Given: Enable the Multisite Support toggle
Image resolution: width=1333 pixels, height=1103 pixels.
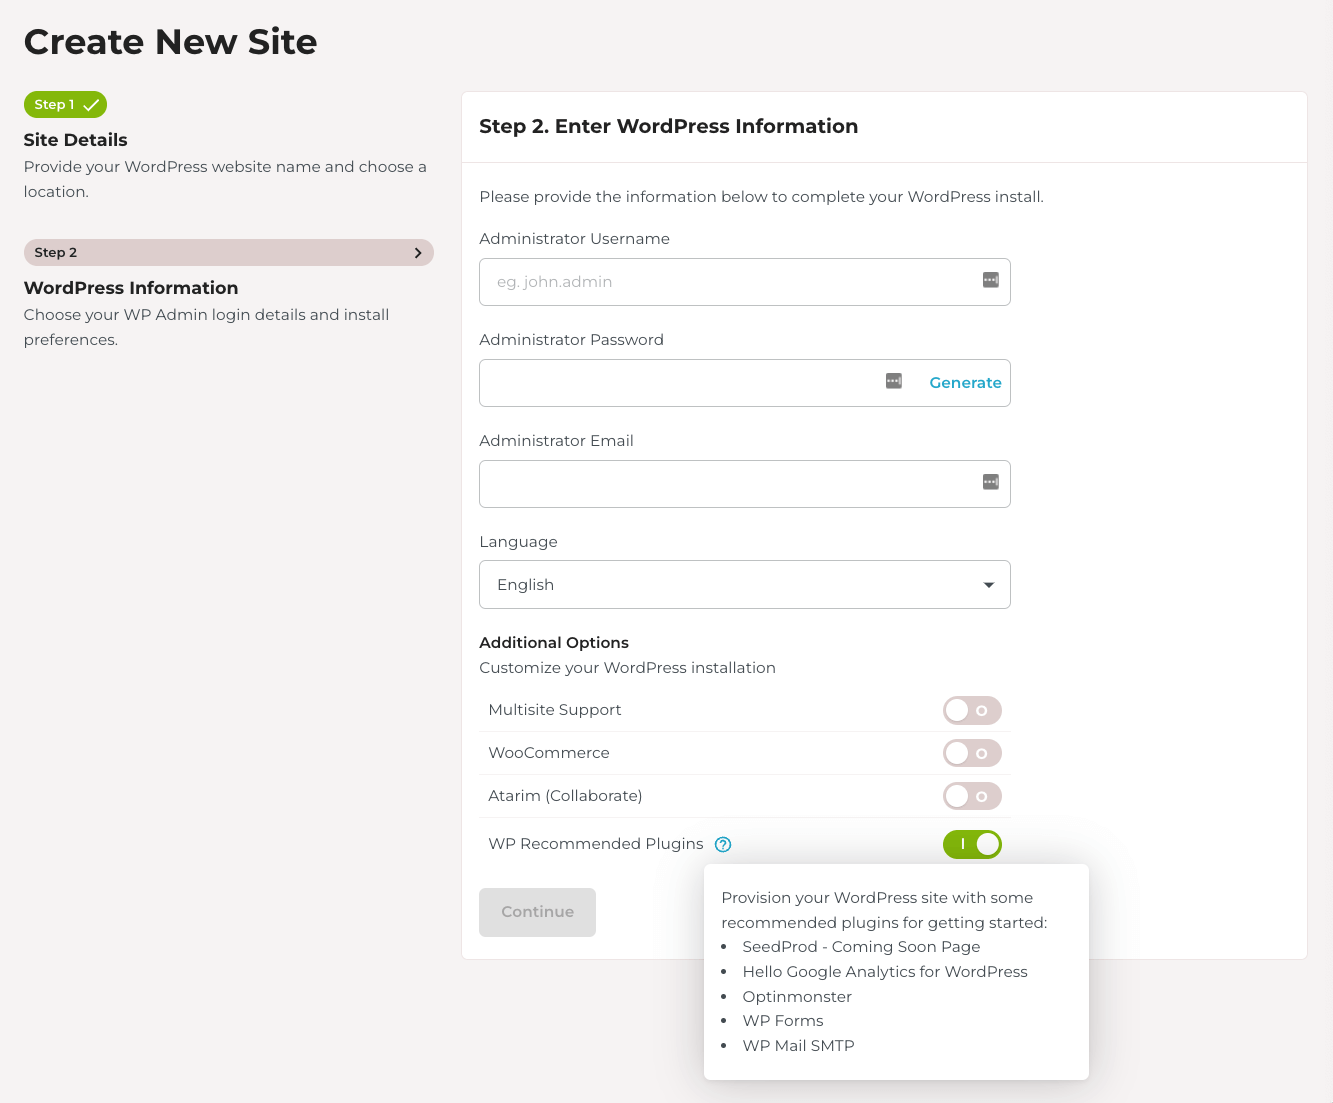Looking at the screenshot, I should click(x=972, y=710).
